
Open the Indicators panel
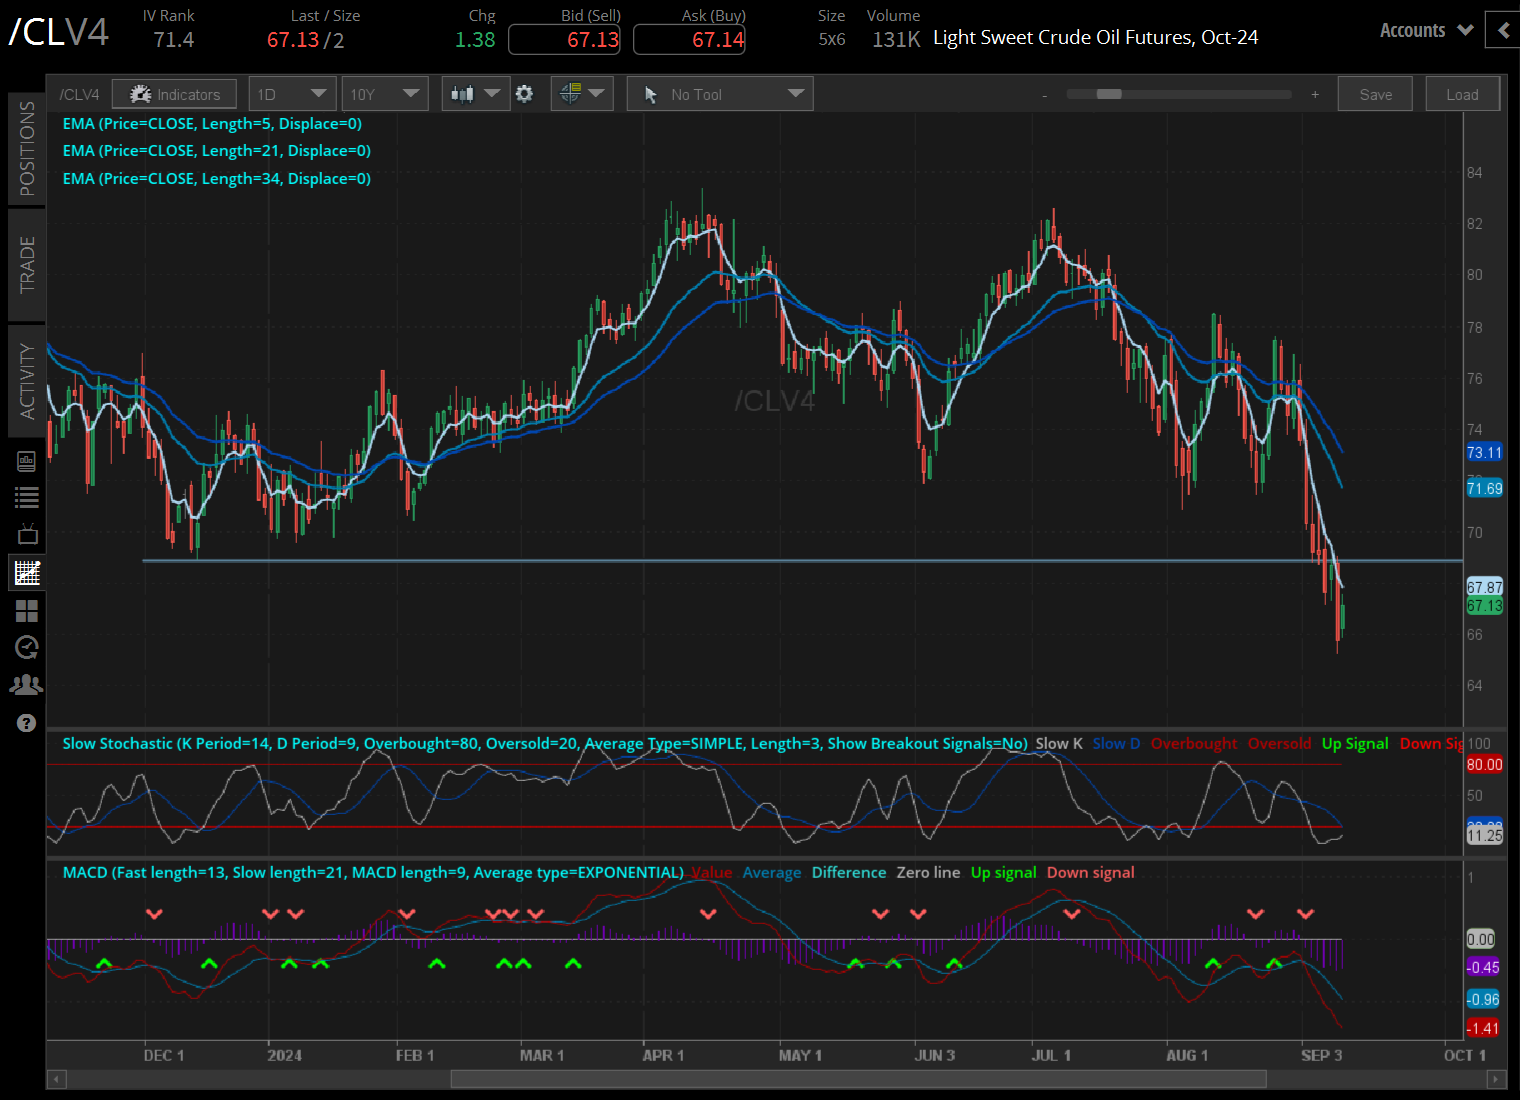pyautogui.click(x=174, y=94)
